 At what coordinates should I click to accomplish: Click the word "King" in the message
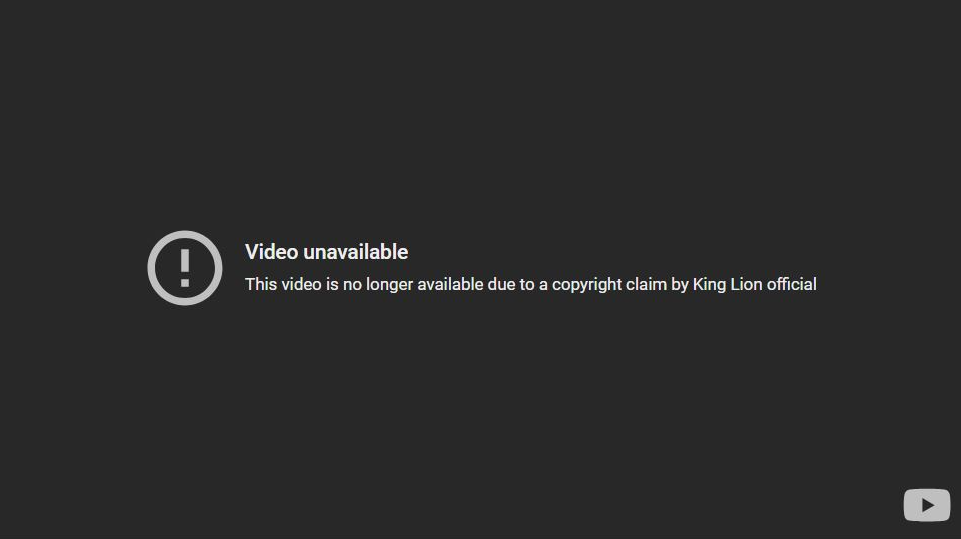pos(709,285)
